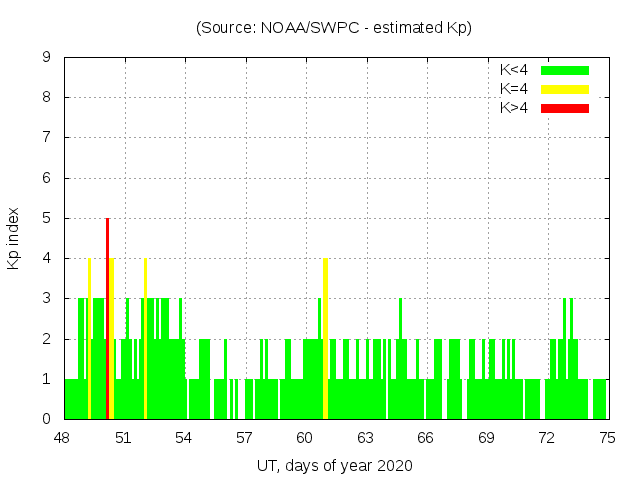The width and height of the screenshot is (640, 480).
Task: Click the x-axis tick label 57
Action: pos(244,438)
